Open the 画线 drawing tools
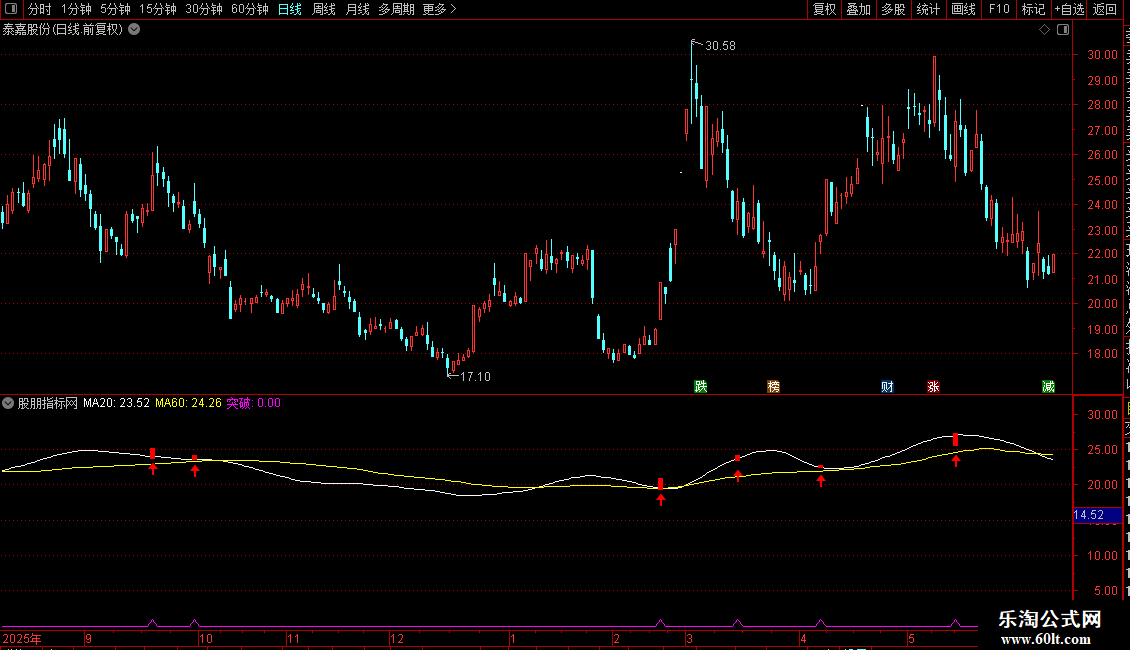1130x650 pixels. coord(964,9)
